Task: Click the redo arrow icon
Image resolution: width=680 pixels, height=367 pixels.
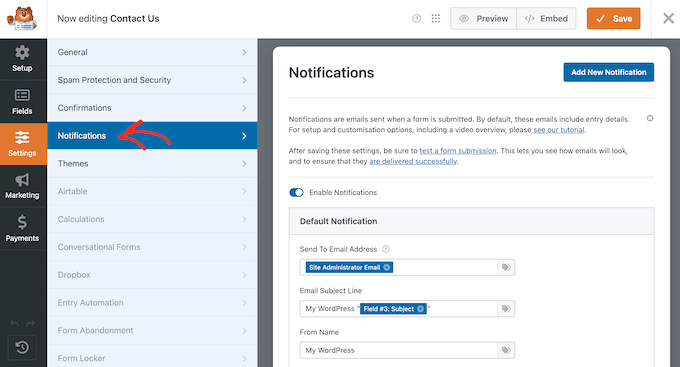Action: point(30,323)
